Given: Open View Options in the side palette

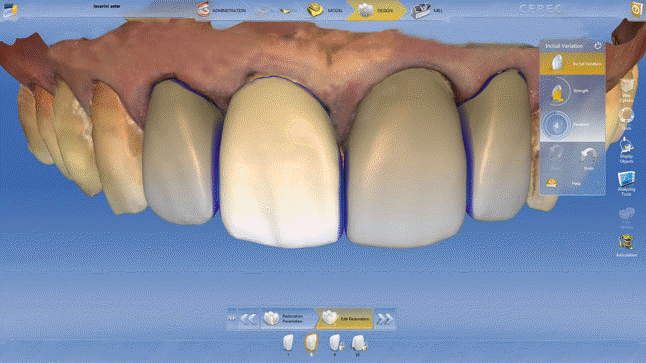Looking at the screenshot, I should click(626, 90).
